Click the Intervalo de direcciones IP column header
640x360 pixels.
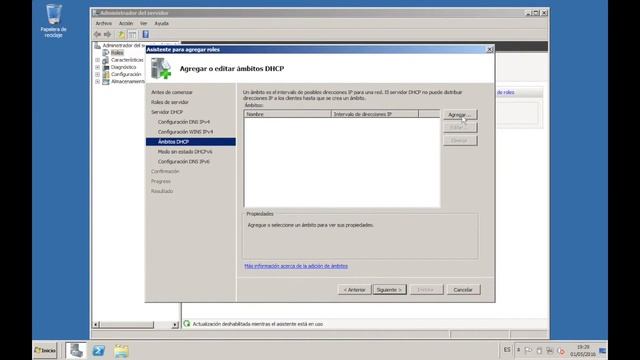pos(375,114)
